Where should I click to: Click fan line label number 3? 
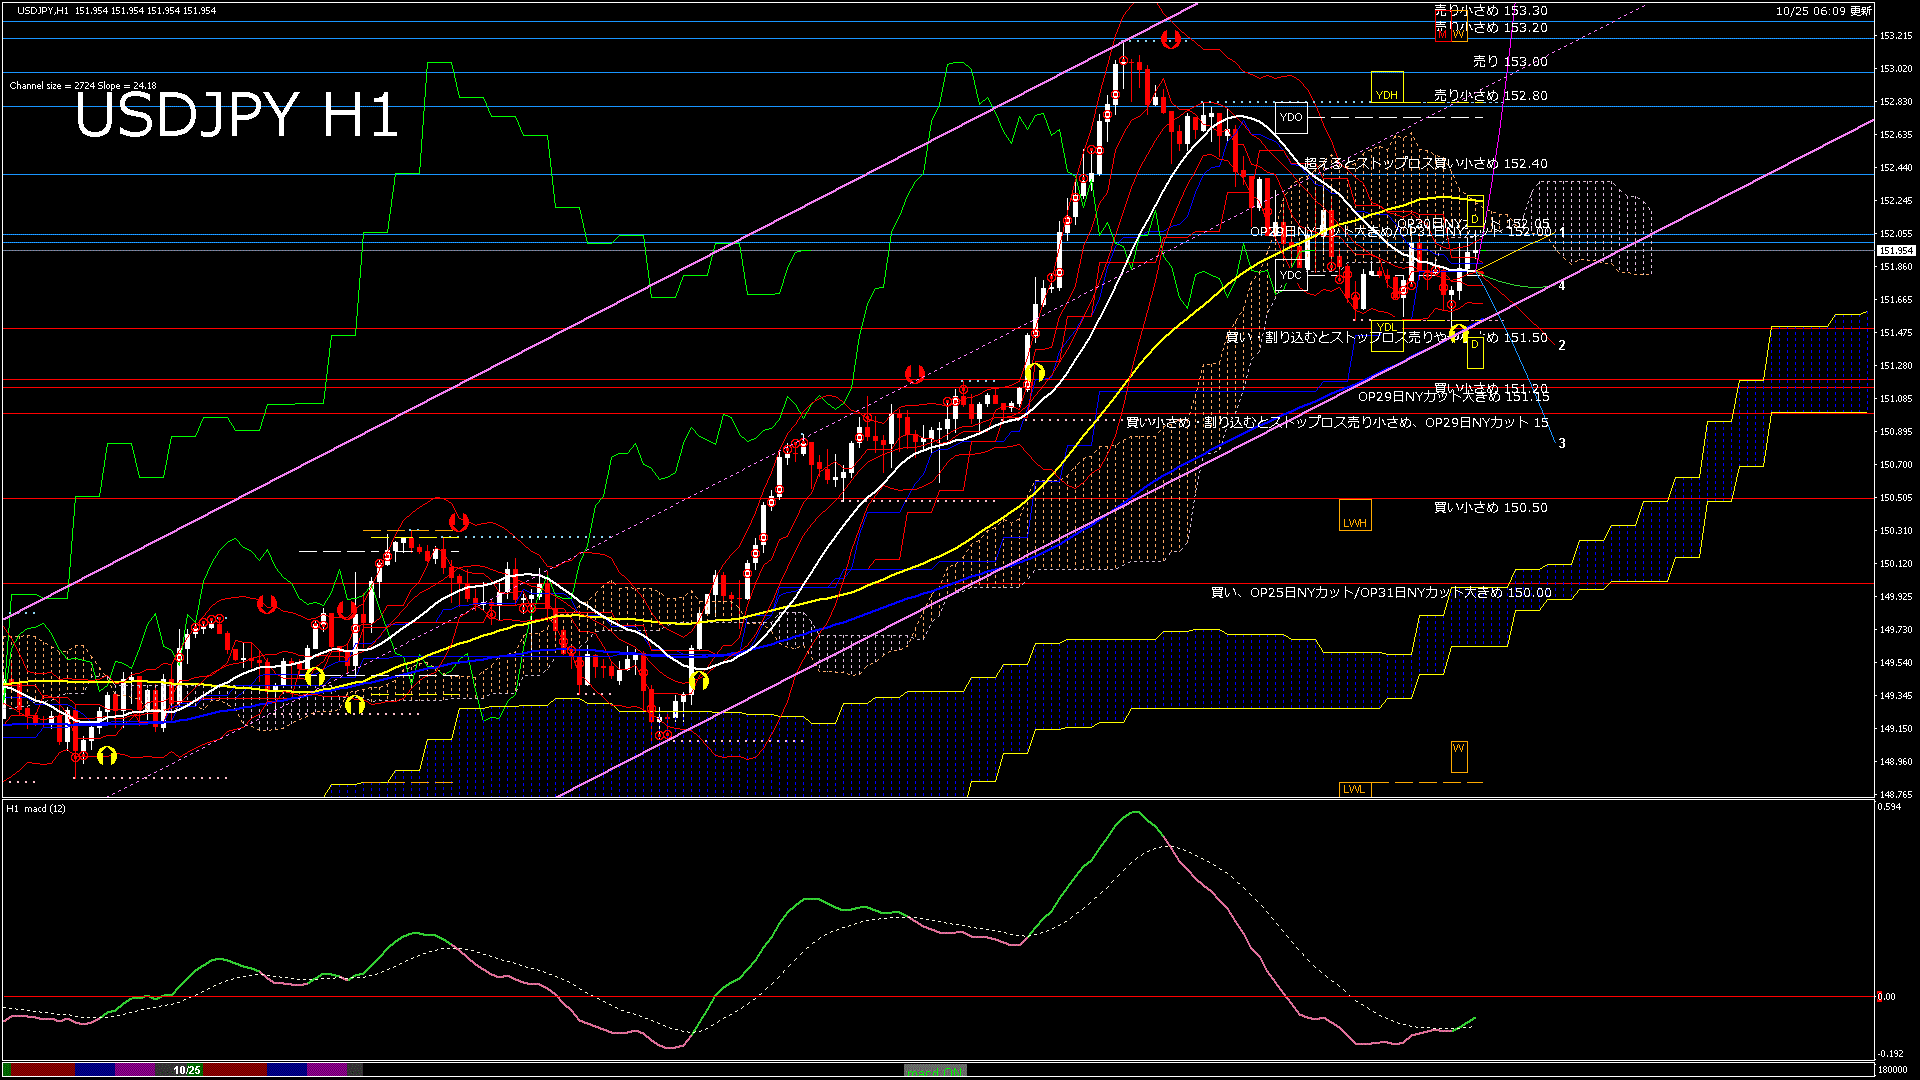(x=1562, y=443)
